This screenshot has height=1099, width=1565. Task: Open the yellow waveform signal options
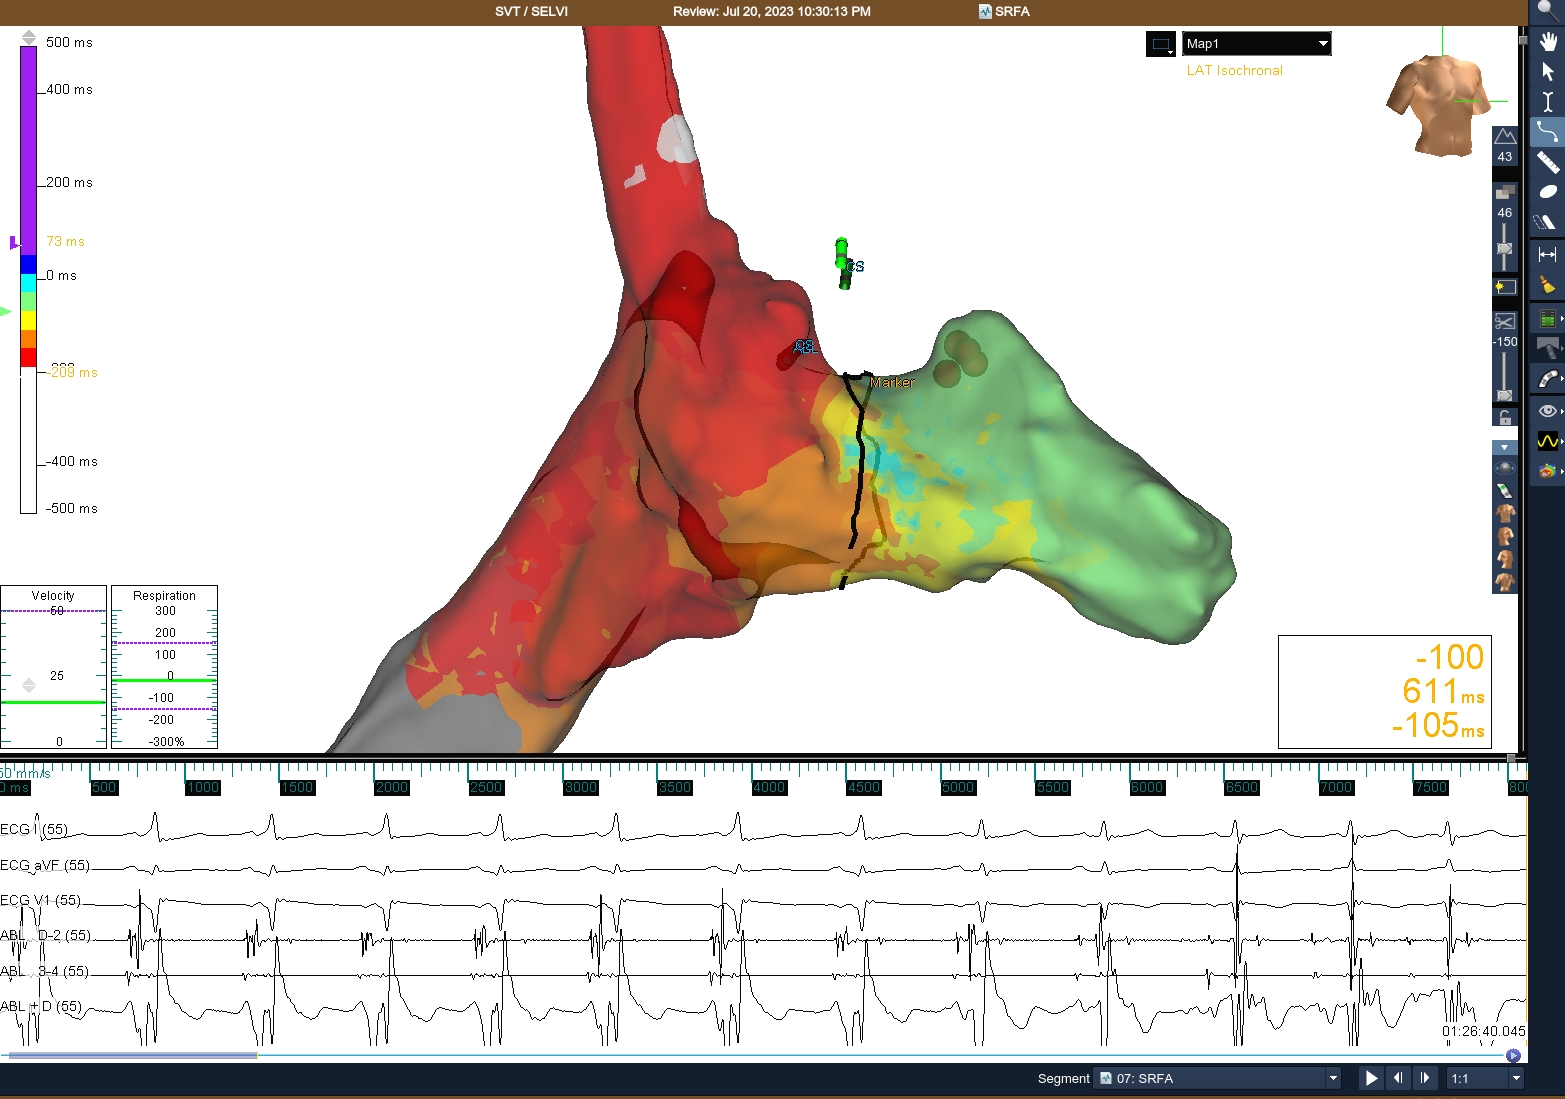pos(1548,441)
